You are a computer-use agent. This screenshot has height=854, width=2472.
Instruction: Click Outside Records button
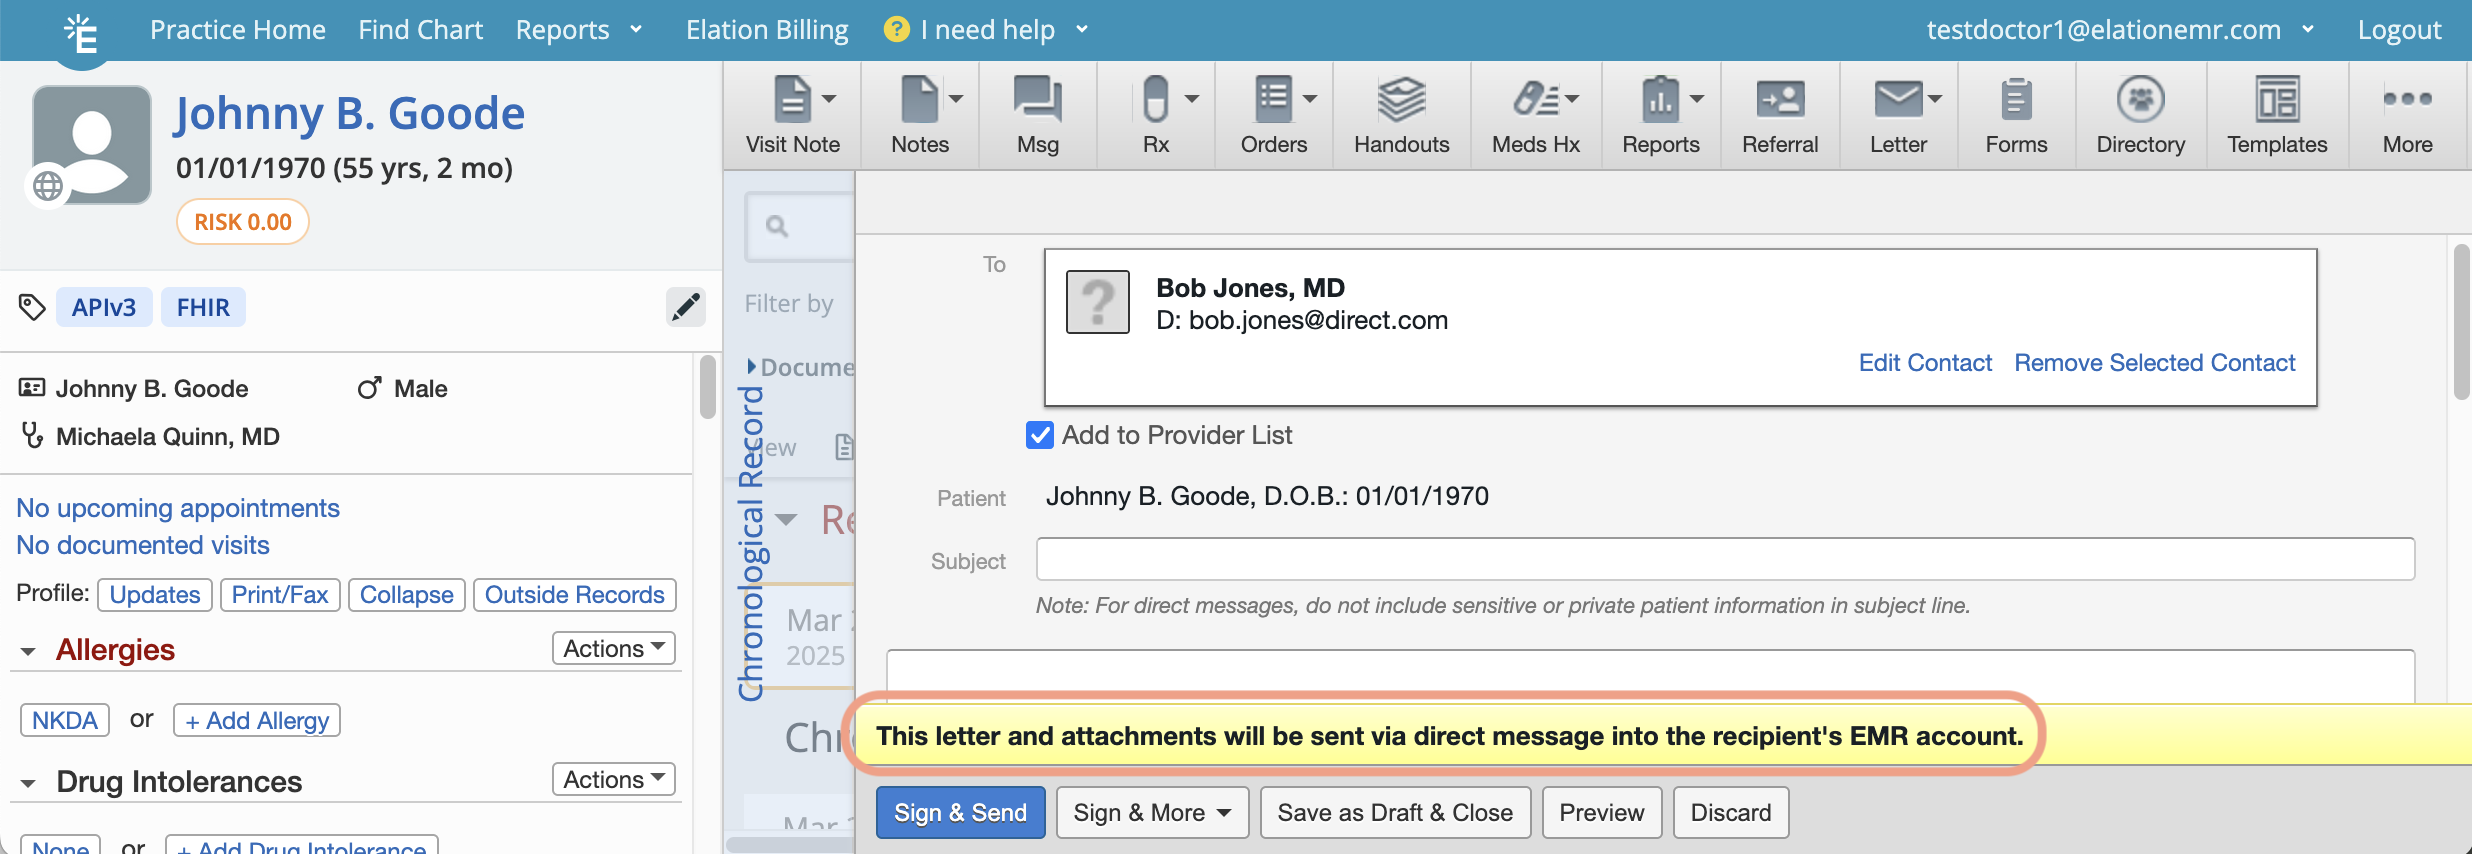click(575, 594)
